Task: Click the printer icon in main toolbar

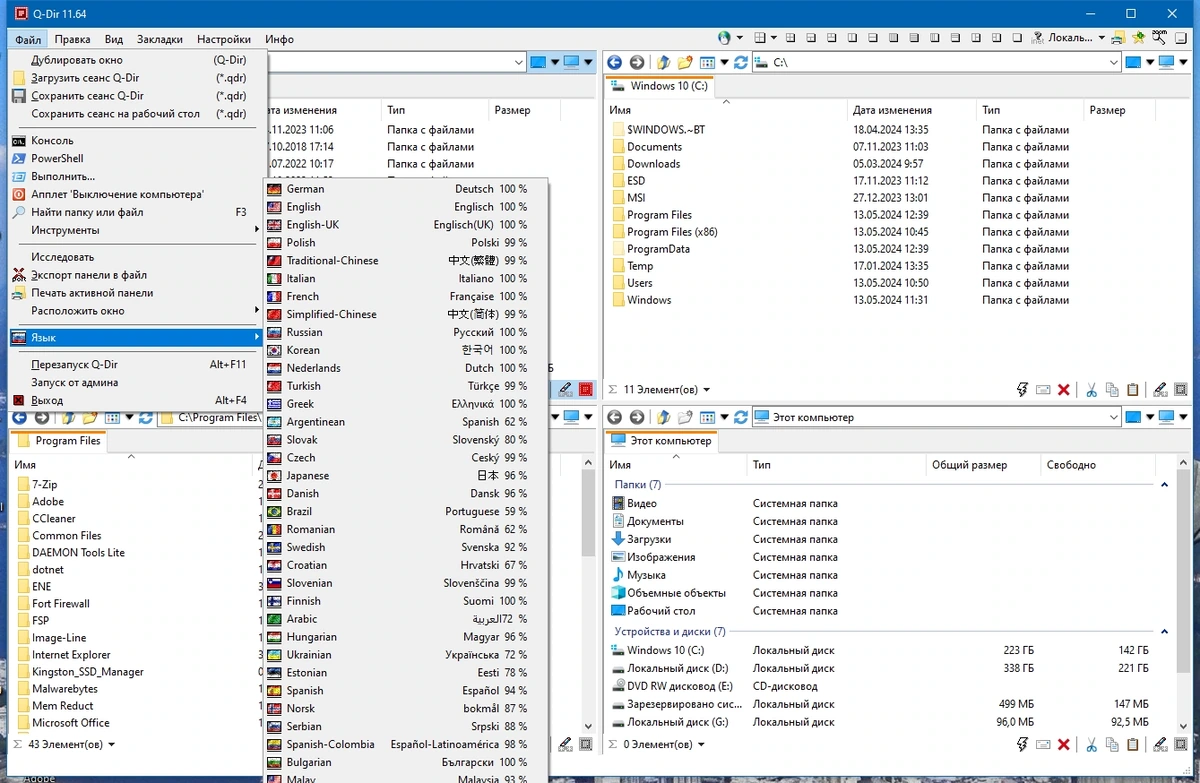Action: click(x=1118, y=38)
